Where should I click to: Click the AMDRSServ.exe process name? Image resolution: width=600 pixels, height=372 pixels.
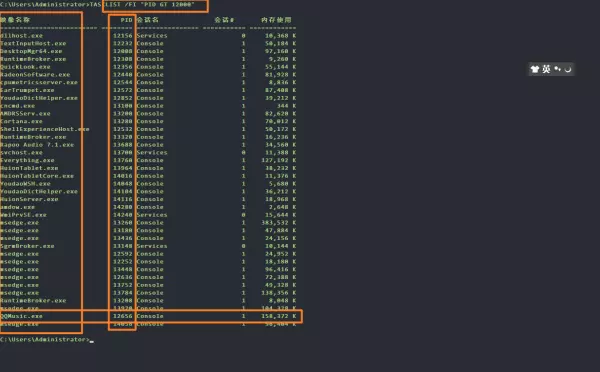coord(25,114)
